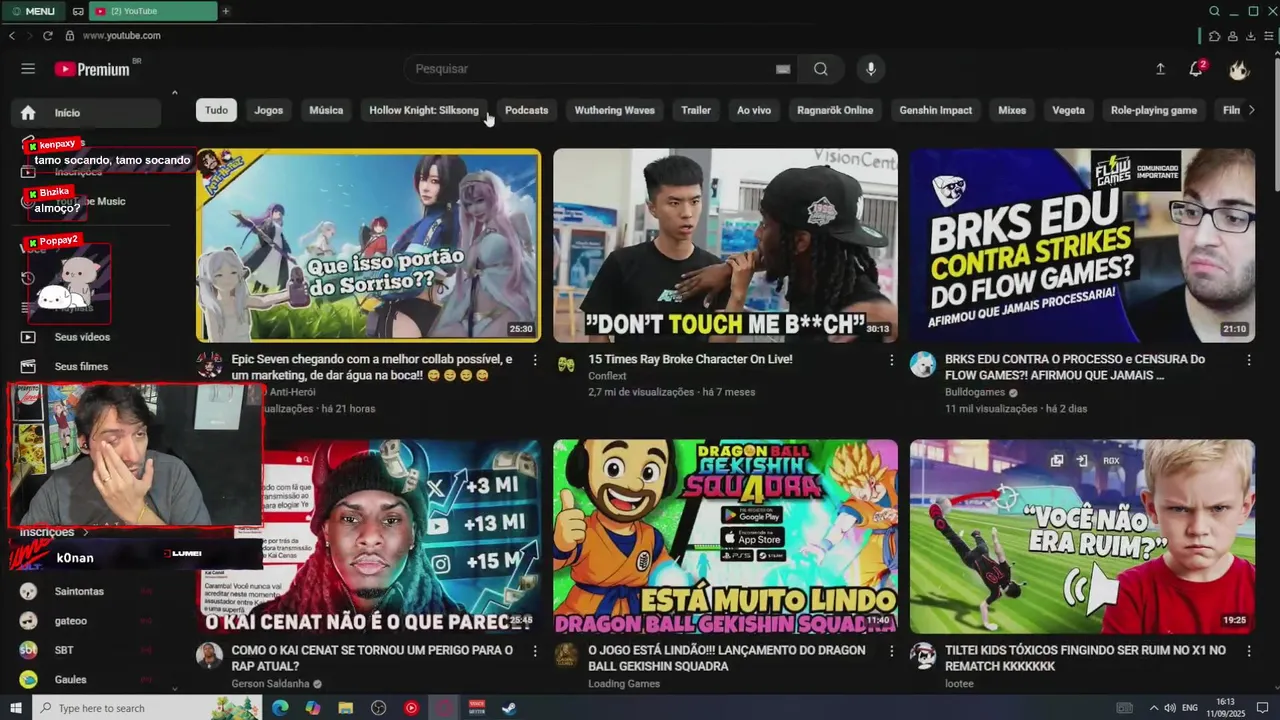Select the Podcasts filter chip

point(527,110)
